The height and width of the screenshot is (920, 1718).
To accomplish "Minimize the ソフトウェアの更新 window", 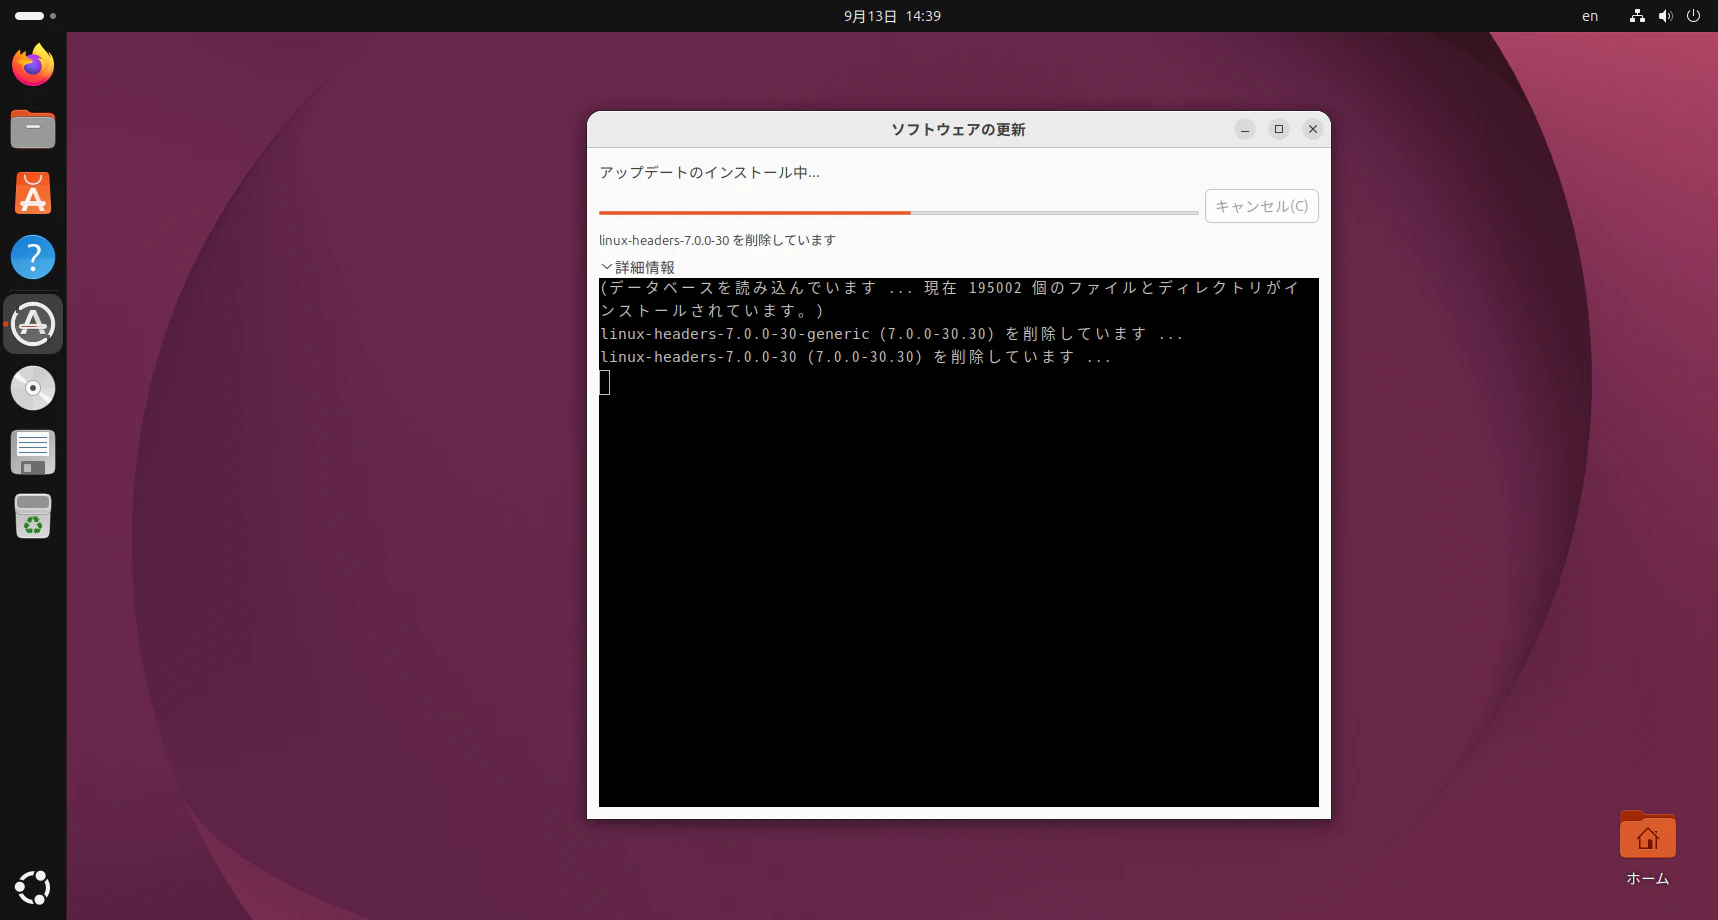I will tap(1245, 129).
